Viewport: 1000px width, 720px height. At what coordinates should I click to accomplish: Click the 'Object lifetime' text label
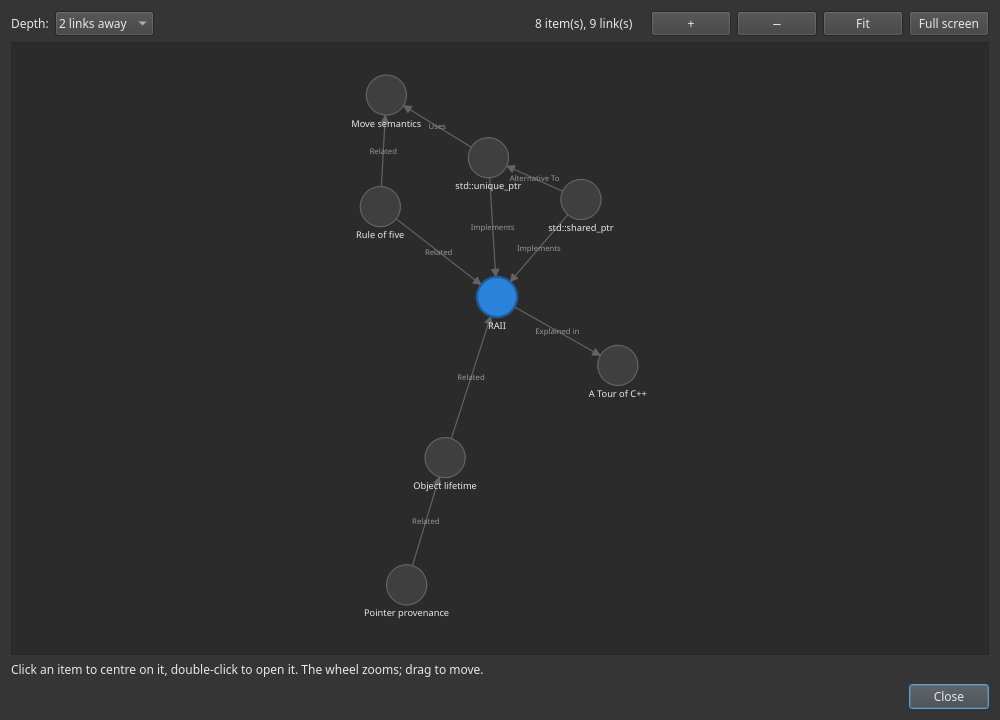445,485
